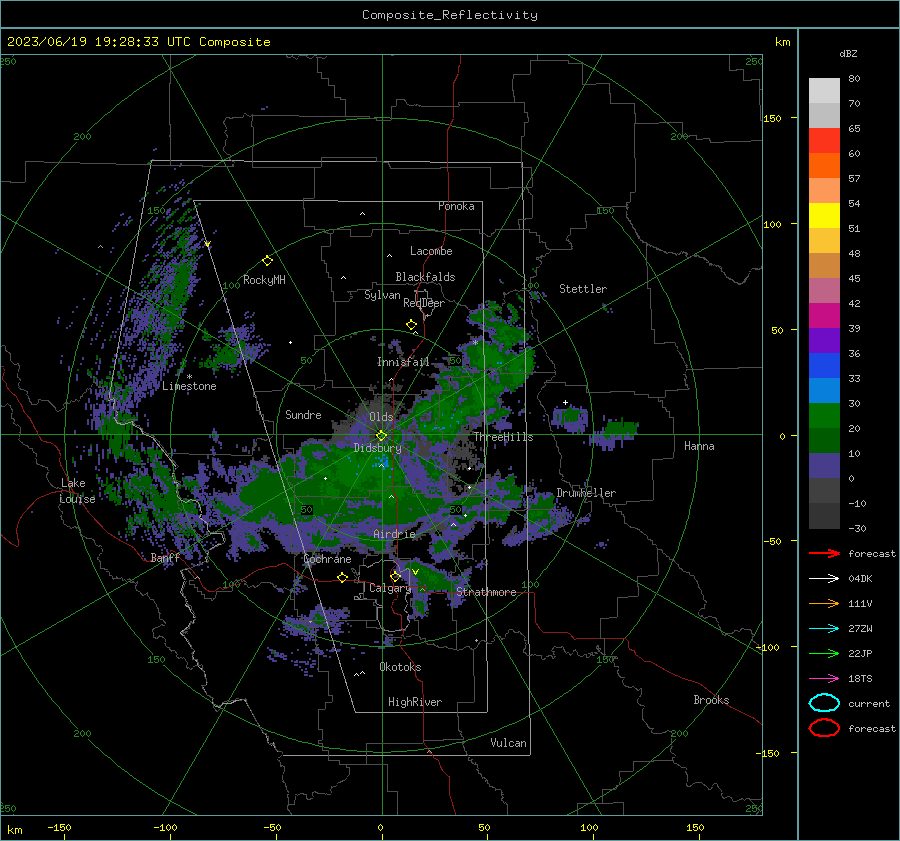
Task: Click the red forecast ellipse icon
Action: point(824,728)
